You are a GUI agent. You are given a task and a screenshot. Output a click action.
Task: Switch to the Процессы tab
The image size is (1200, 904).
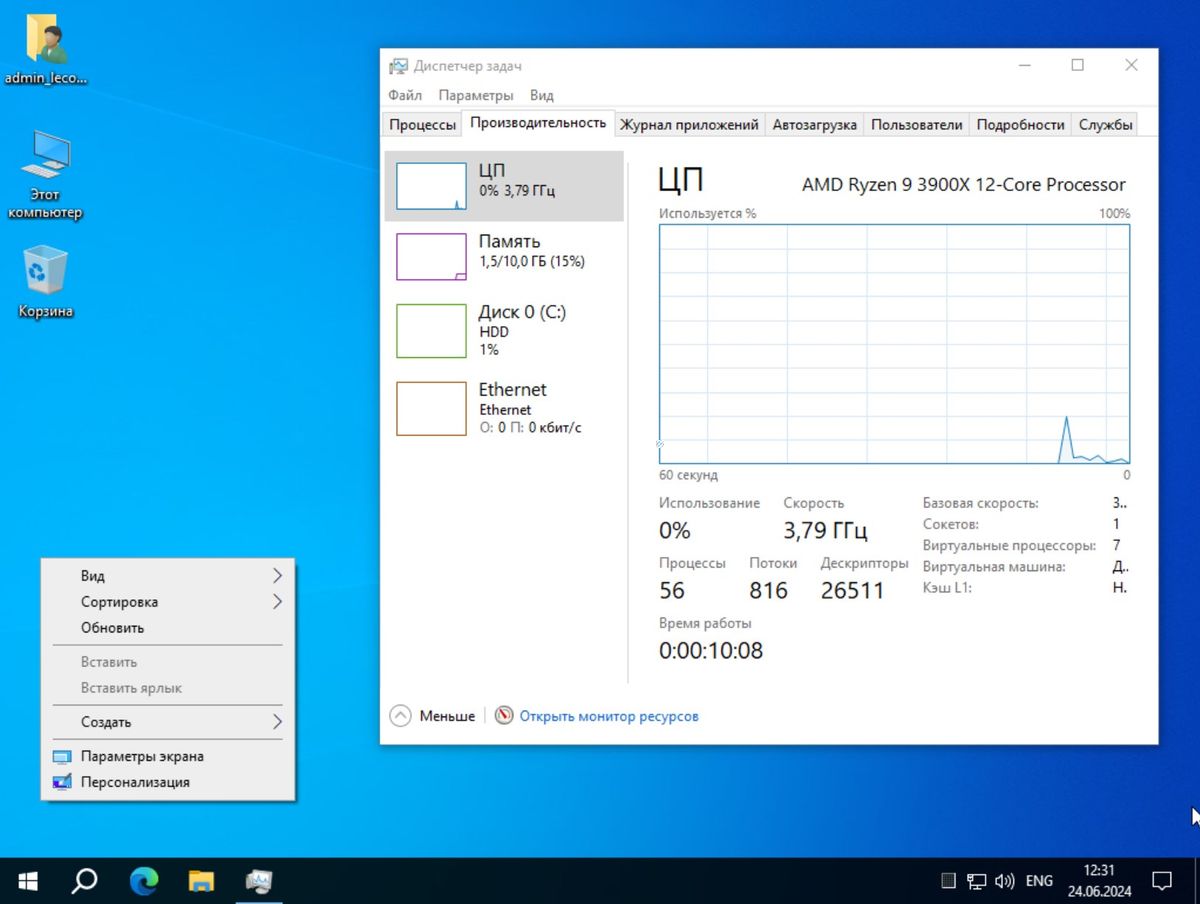[x=422, y=125]
